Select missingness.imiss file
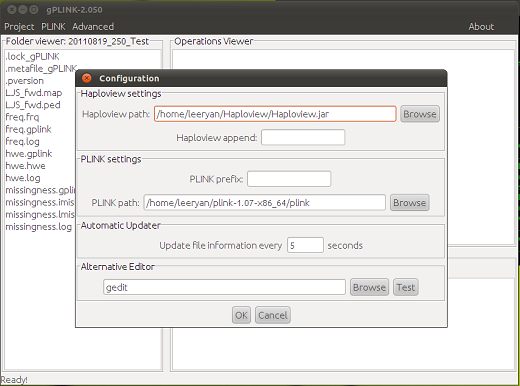 [40, 202]
